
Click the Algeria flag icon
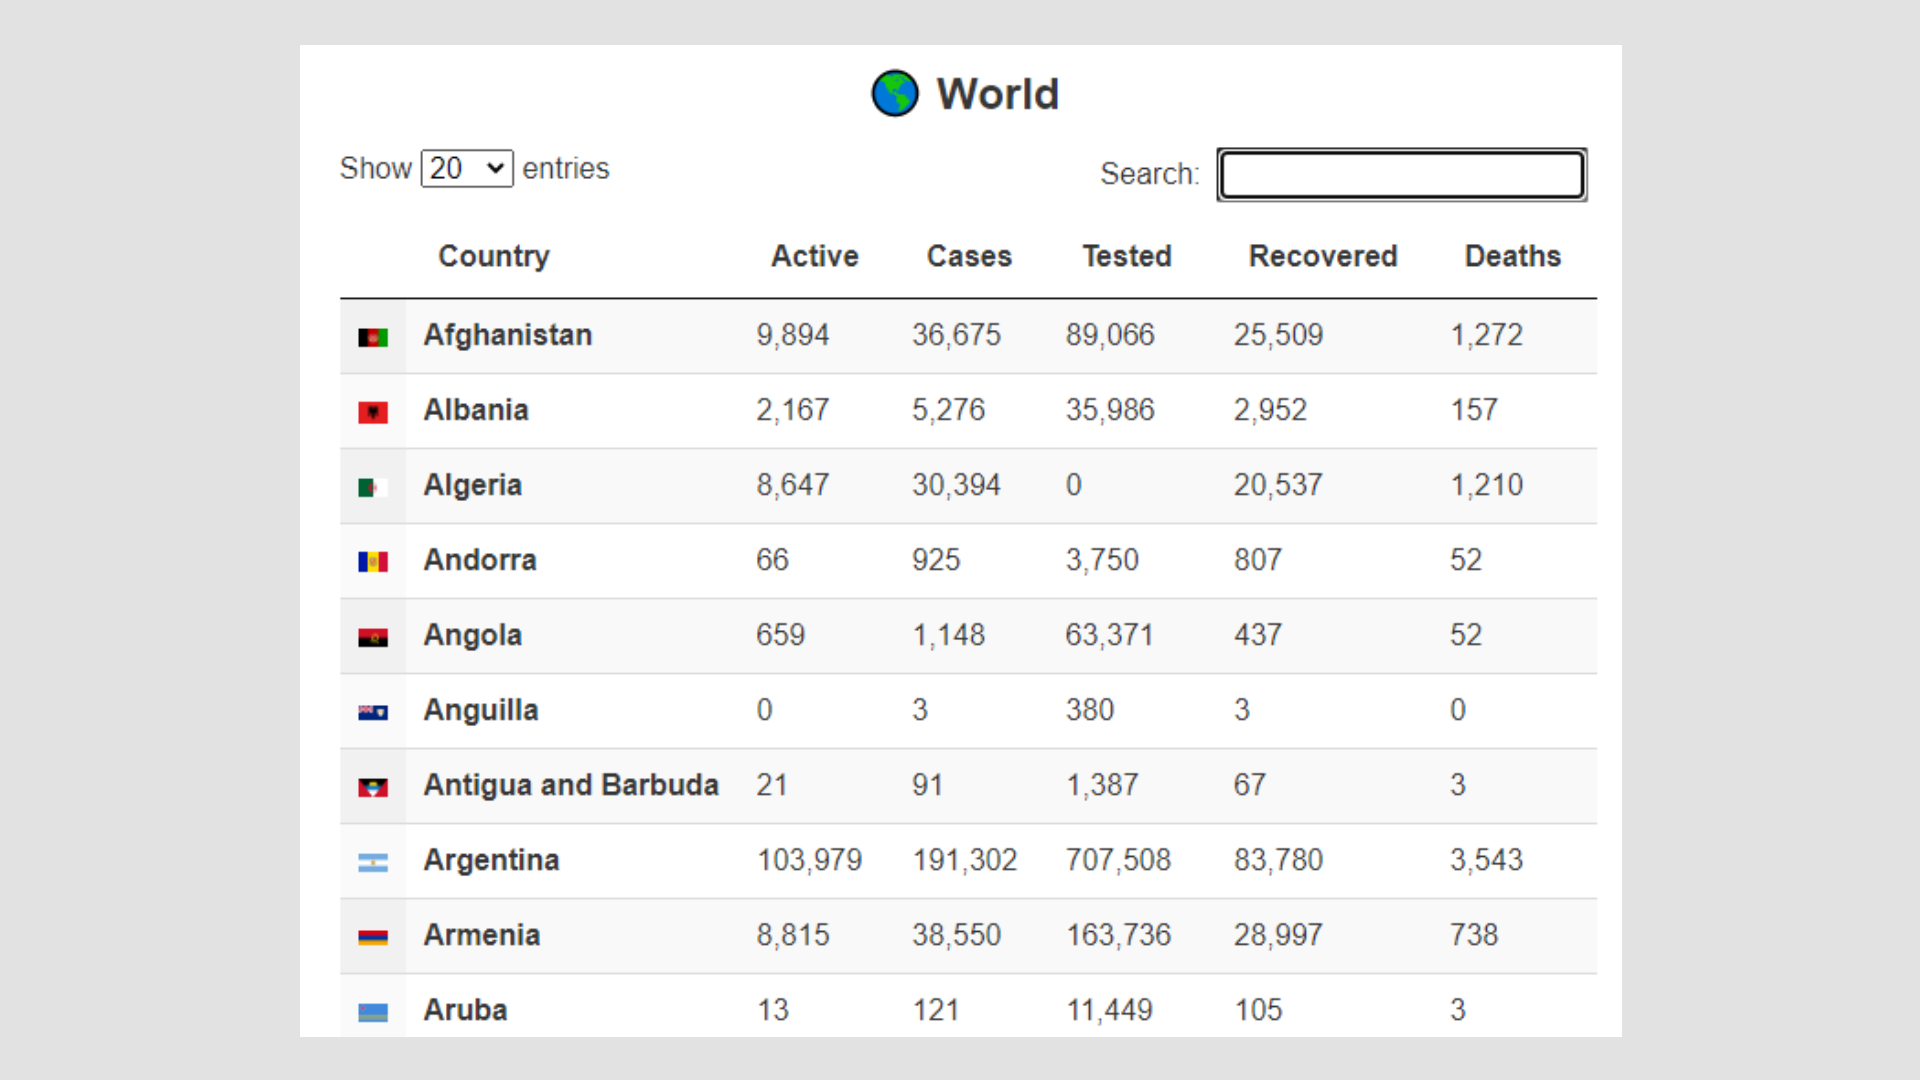(373, 487)
